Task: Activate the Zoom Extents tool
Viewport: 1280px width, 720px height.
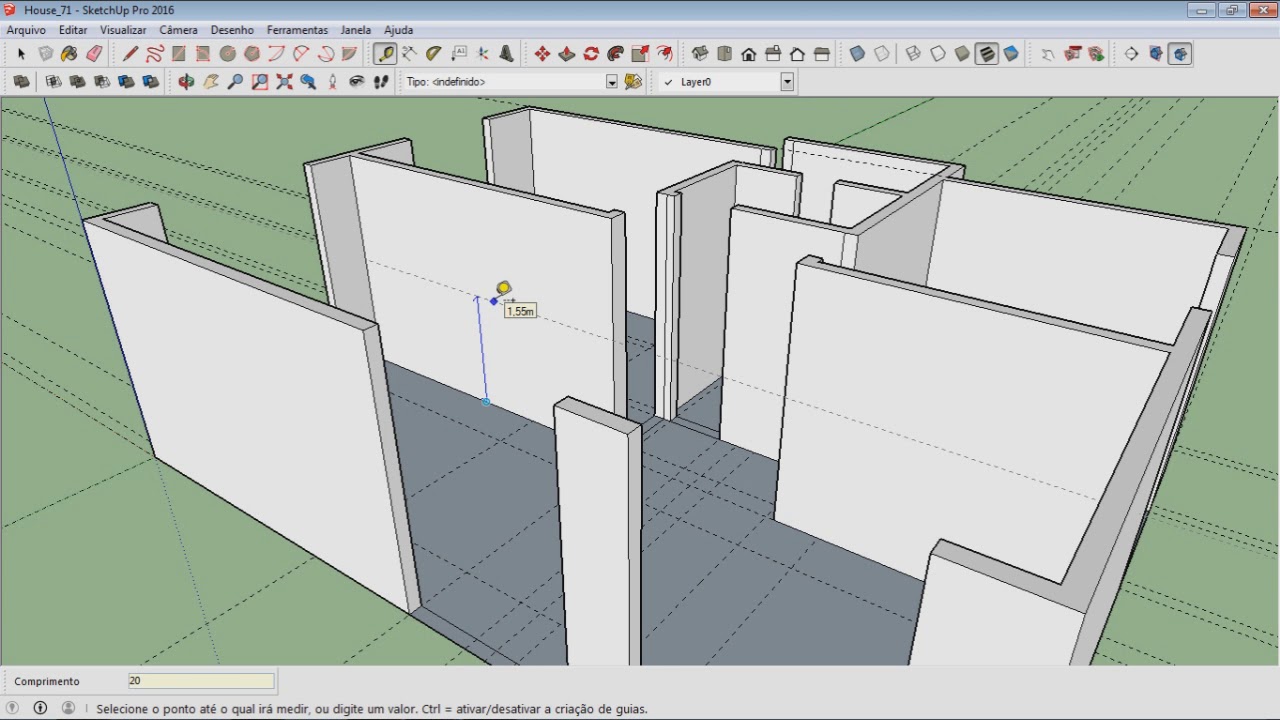Action: (x=284, y=82)
